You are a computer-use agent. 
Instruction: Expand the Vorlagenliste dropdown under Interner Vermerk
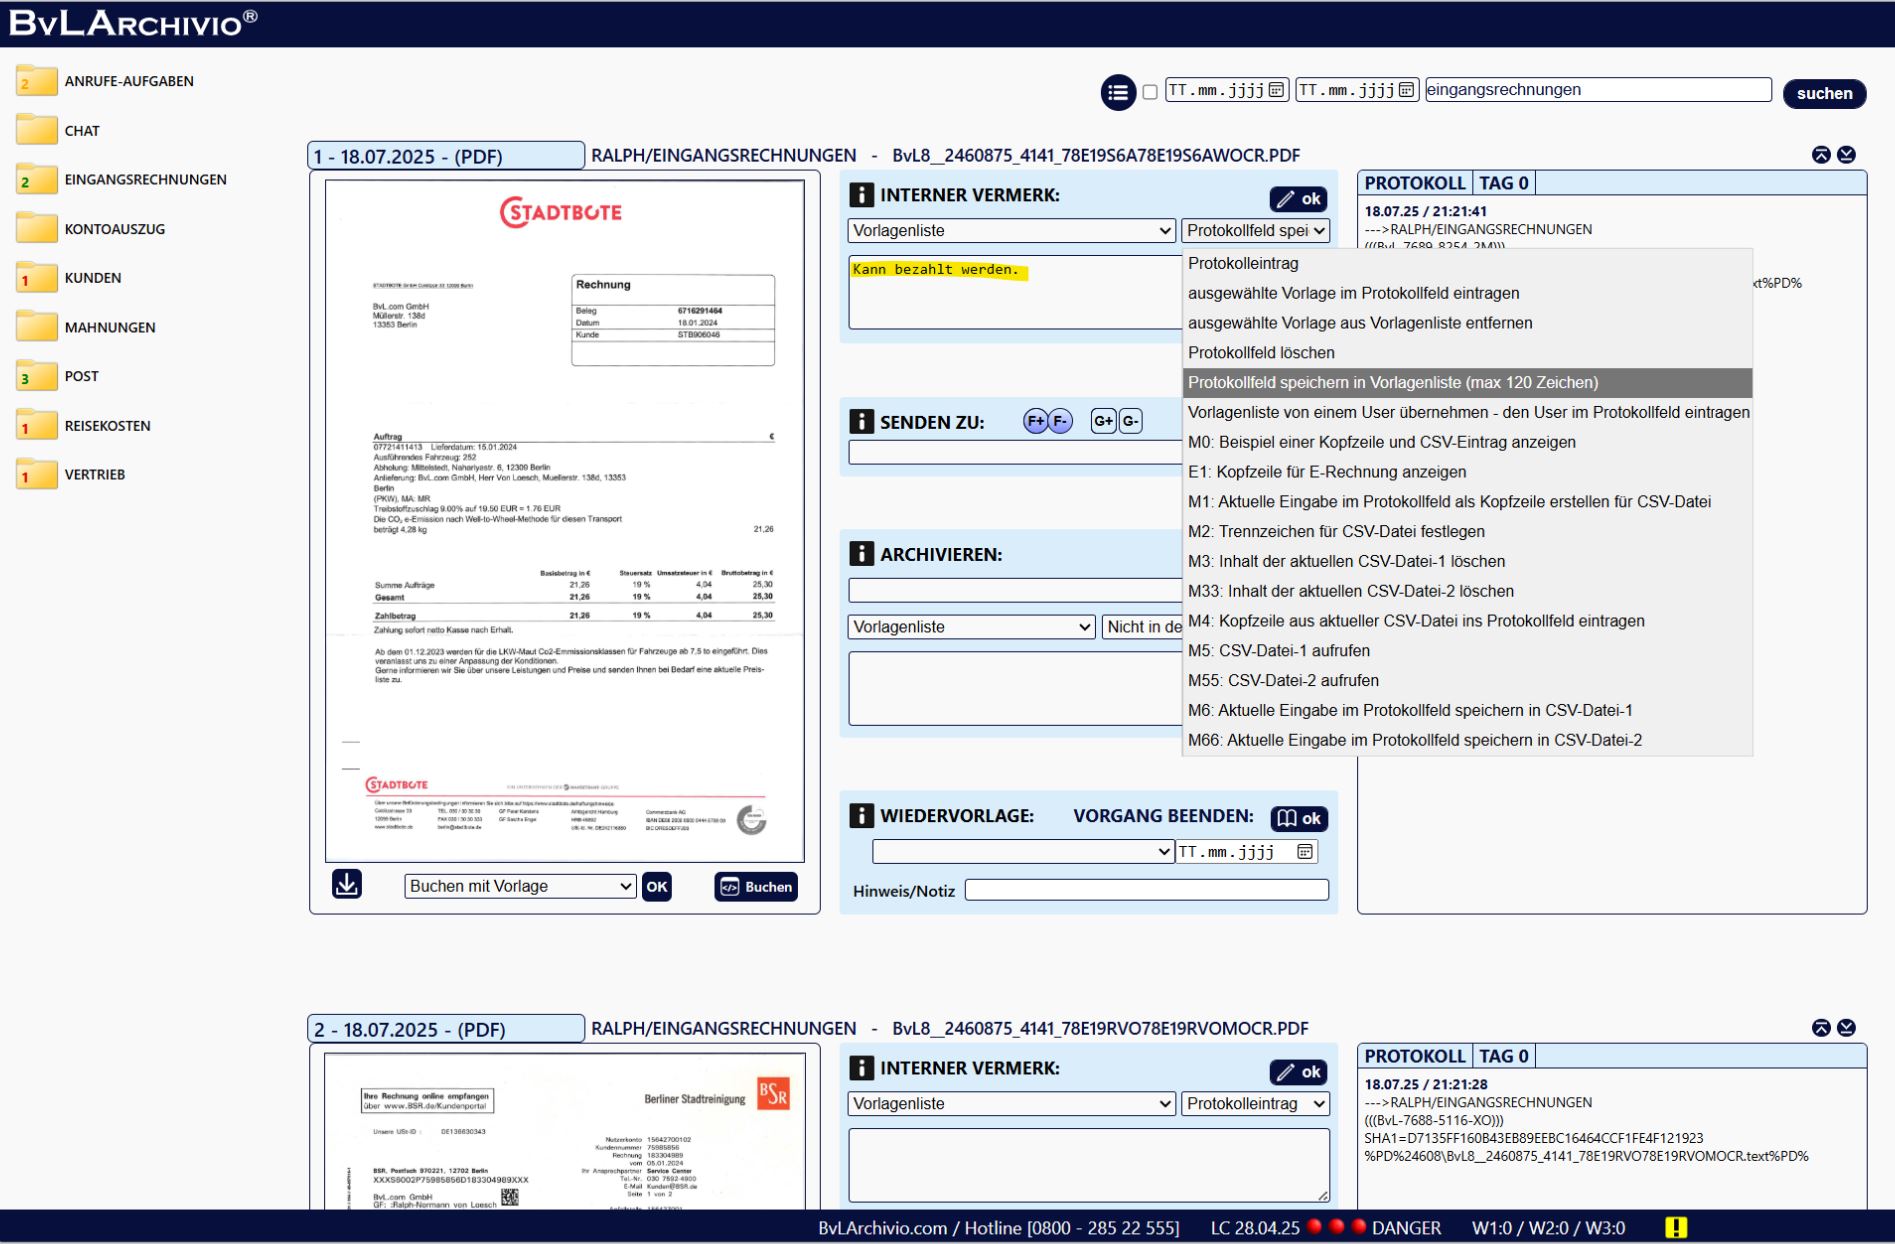[x=1011, y=231]
